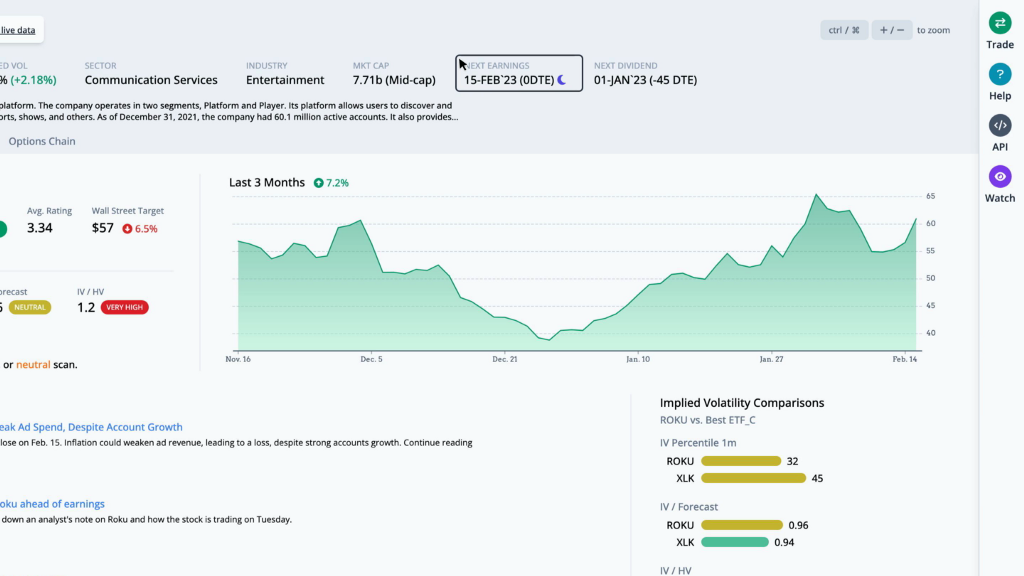
Task: Click the ROKU IV Percentile bar
Action: click(x=740, y=461)
